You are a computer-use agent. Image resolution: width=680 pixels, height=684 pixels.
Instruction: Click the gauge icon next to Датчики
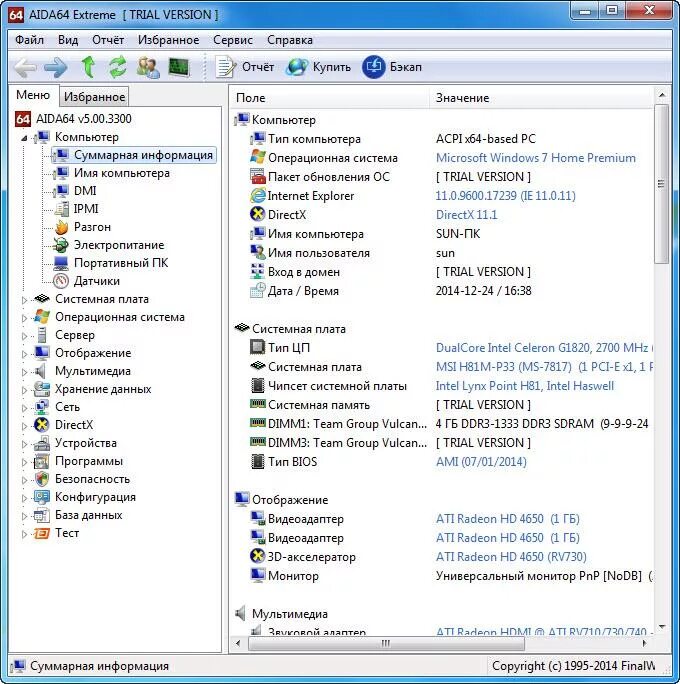click(x=61, y=281)
